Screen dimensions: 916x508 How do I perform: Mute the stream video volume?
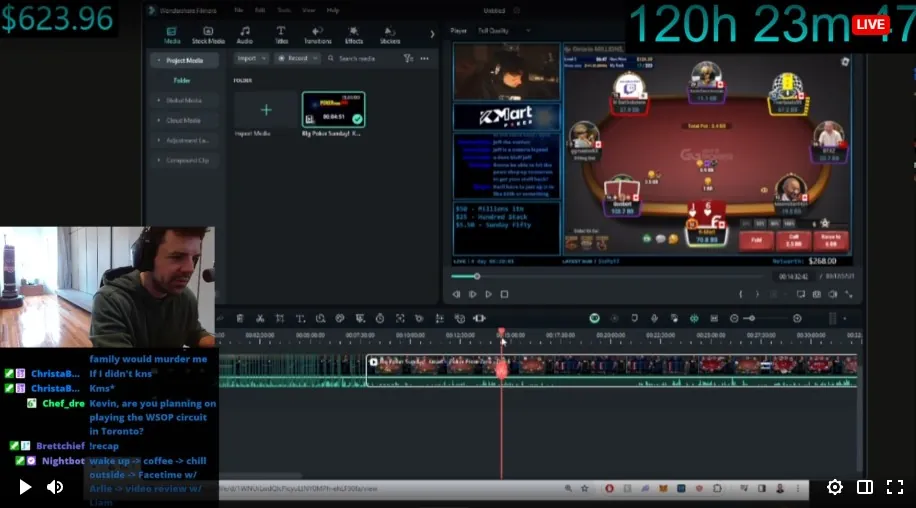[55, 487]
